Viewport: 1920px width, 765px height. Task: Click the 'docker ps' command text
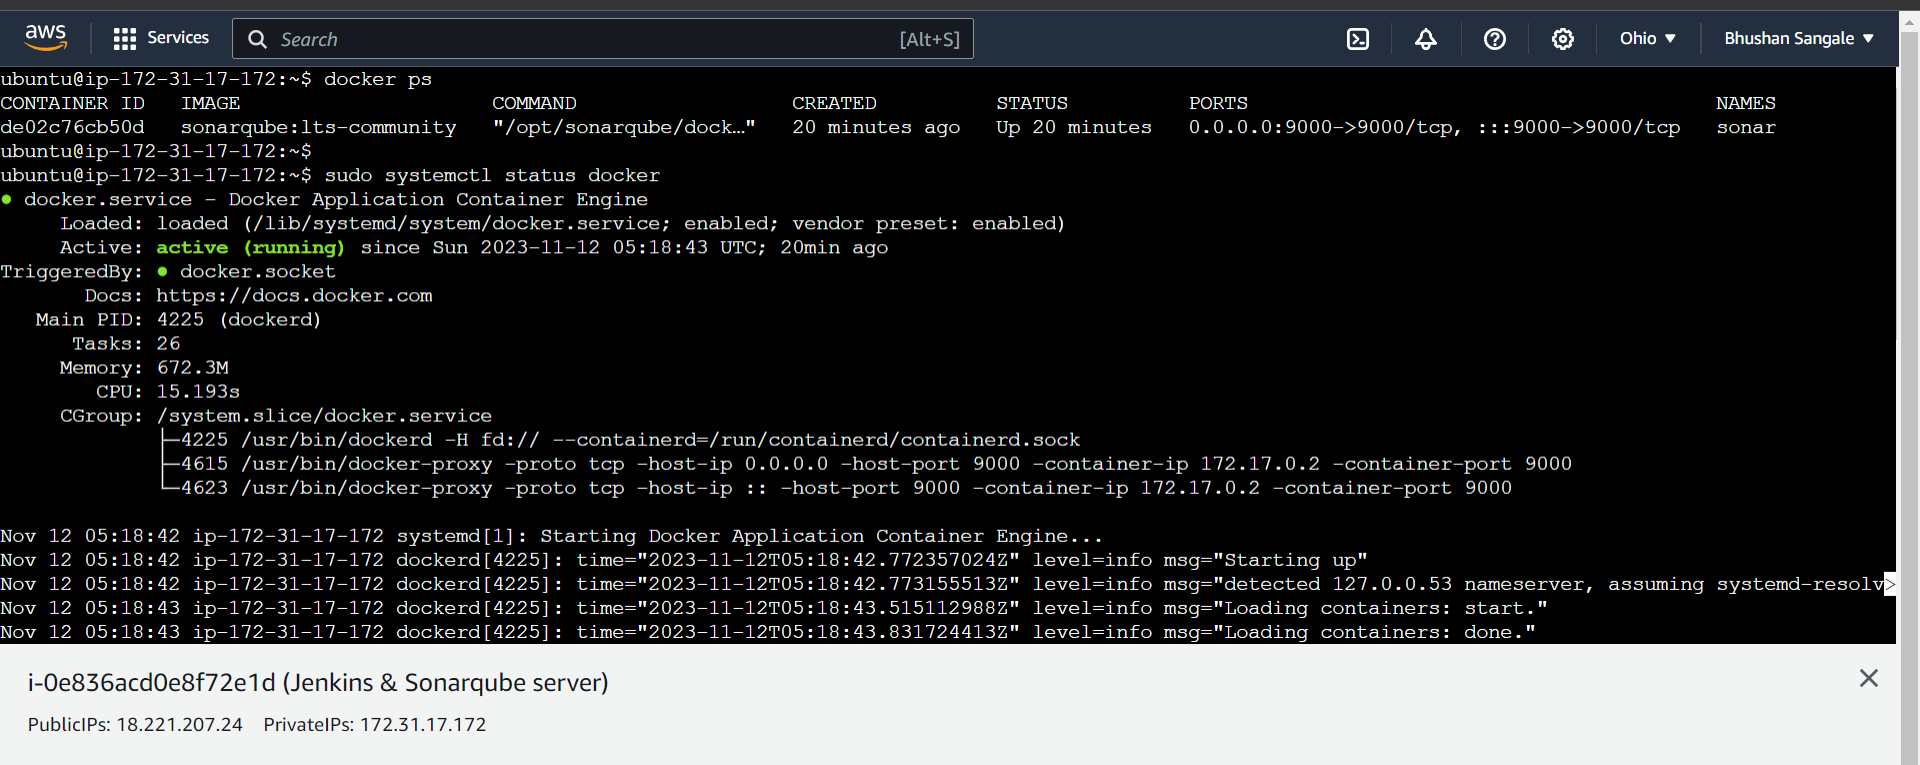(x=378, y=80)
